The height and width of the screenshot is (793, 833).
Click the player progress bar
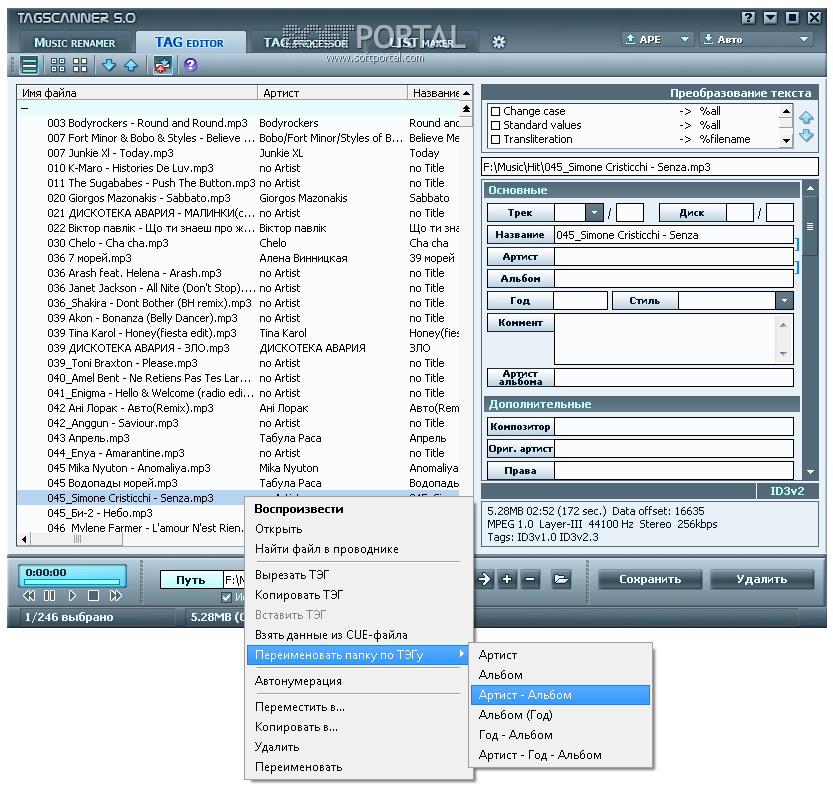[x=71, y=583]
